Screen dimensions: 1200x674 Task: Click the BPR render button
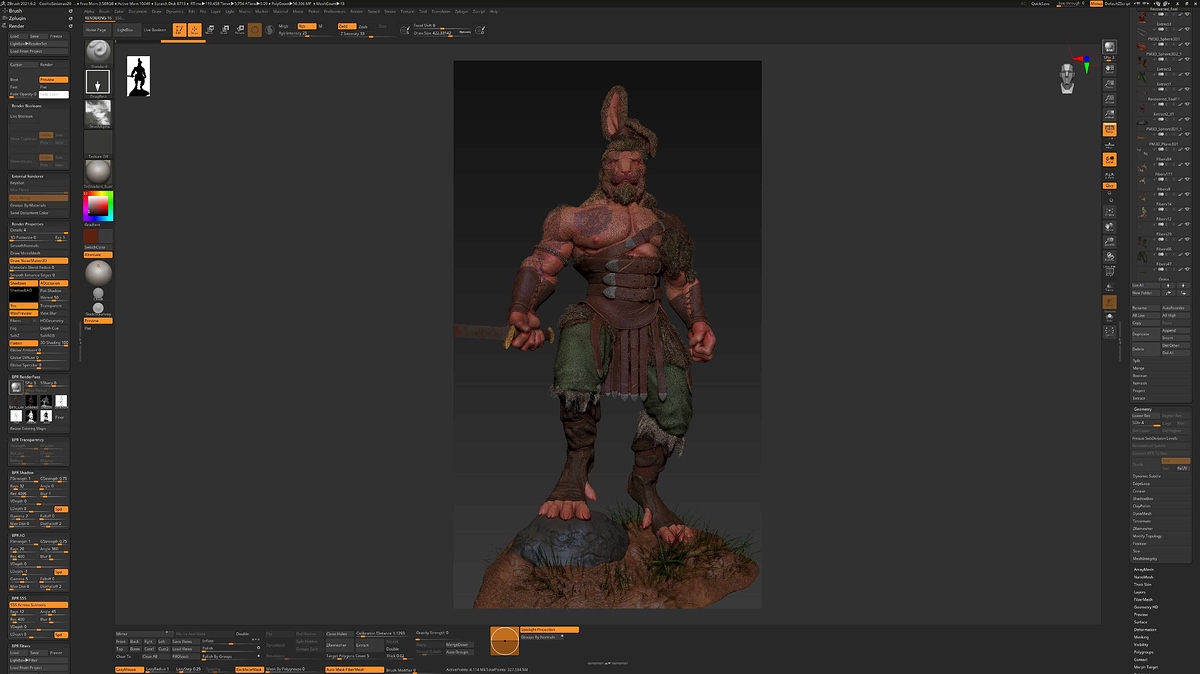[1109, 47]
